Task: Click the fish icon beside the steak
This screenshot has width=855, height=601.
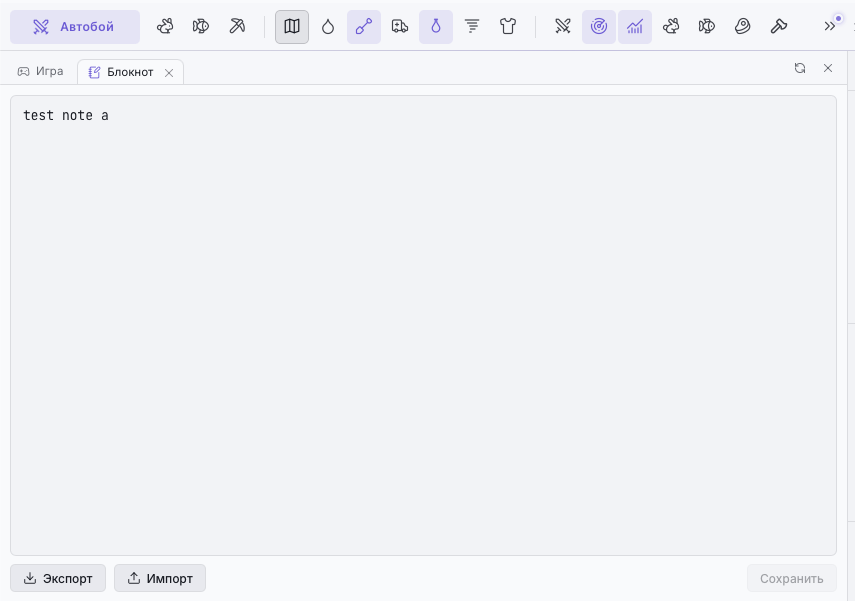Action: point(707,27)
